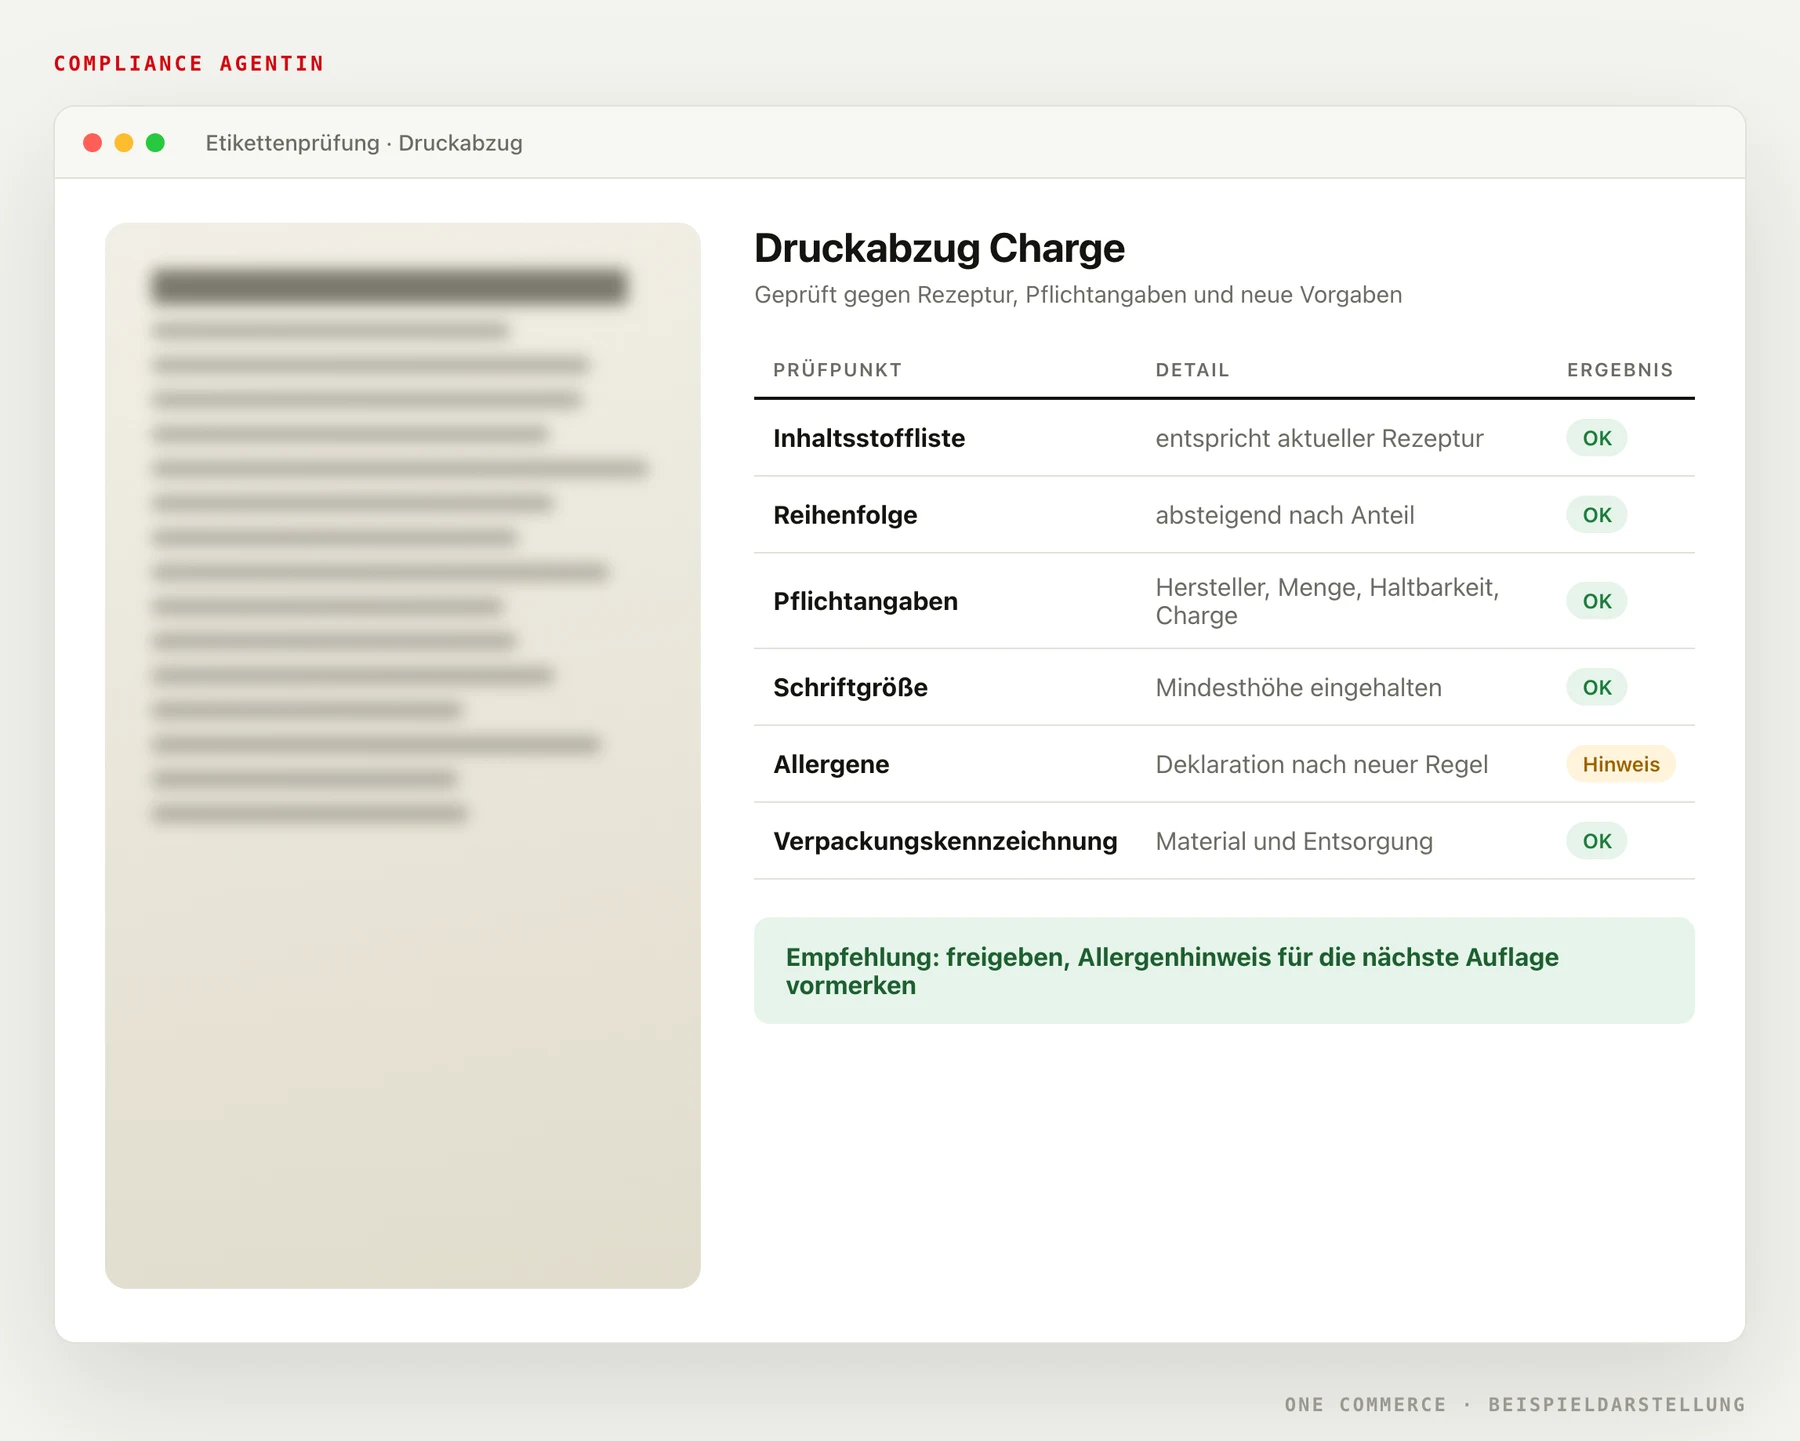Select the Reihenfolge row label

[x=845, y=515]
